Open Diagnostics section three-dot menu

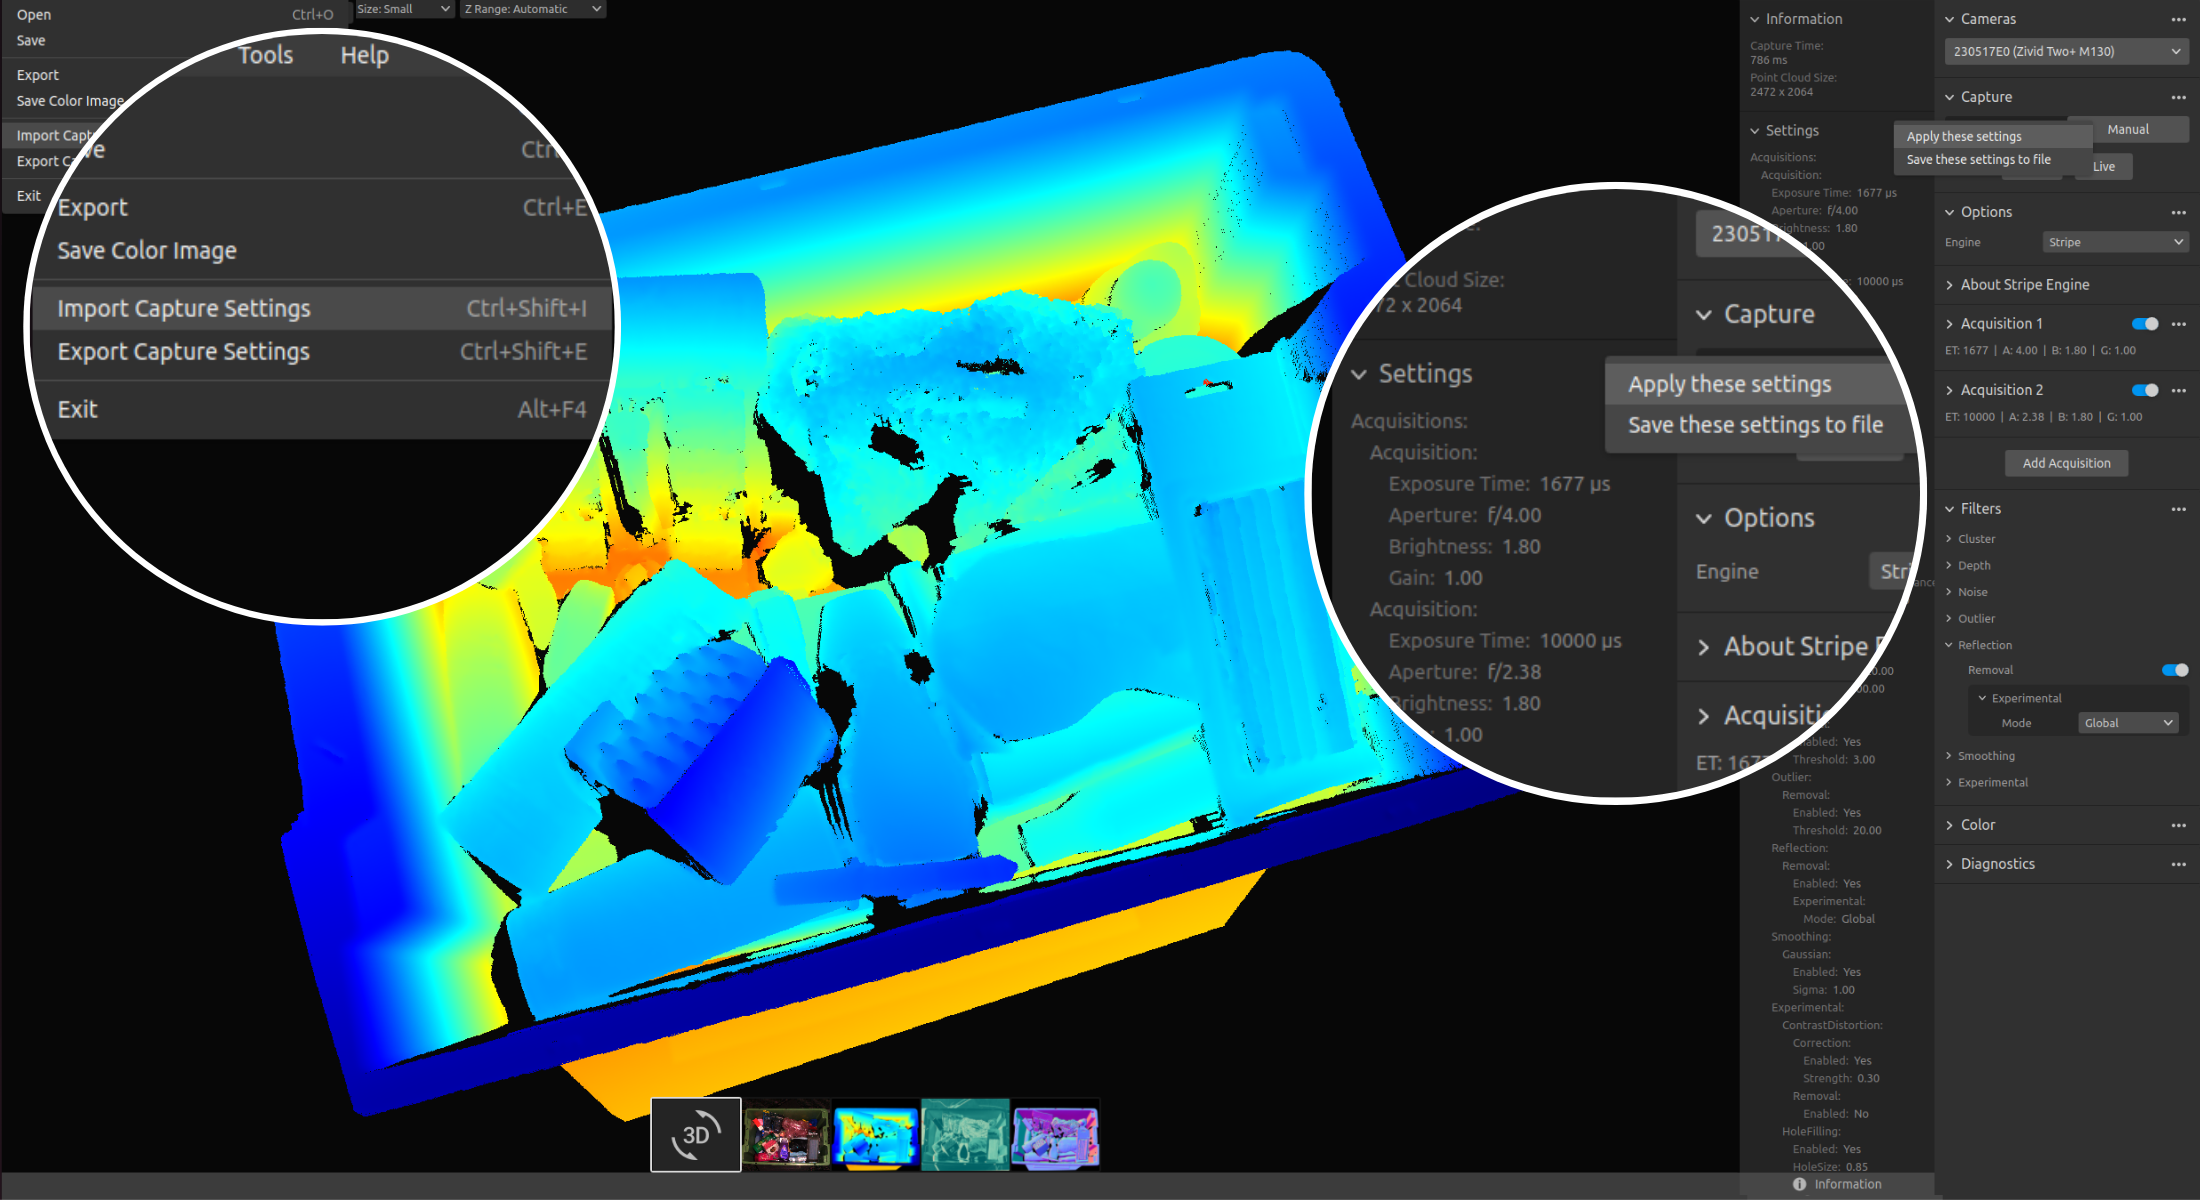(x=2178, y=864)
